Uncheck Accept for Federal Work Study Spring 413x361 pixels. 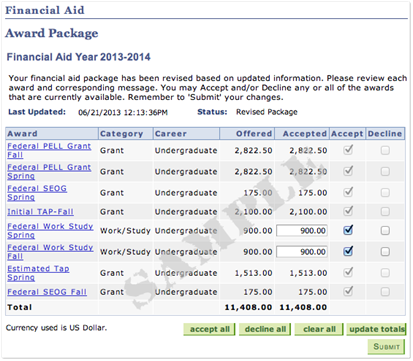348,230
